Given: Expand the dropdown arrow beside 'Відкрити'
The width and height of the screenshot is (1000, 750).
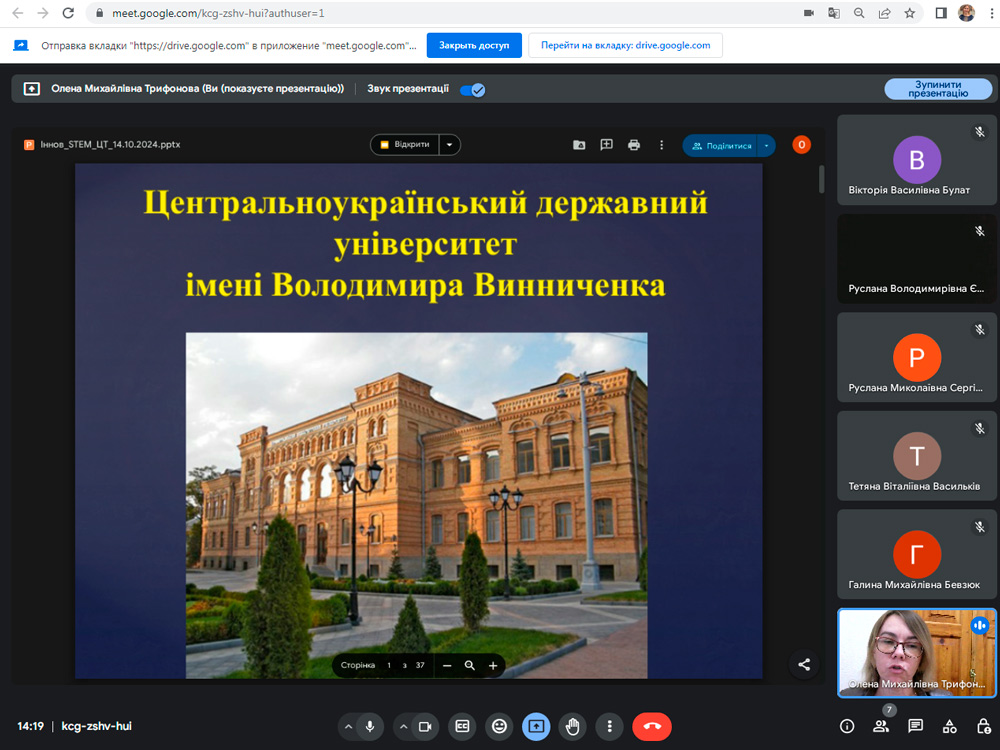Looking at the screenshot, I should (450, 145).
